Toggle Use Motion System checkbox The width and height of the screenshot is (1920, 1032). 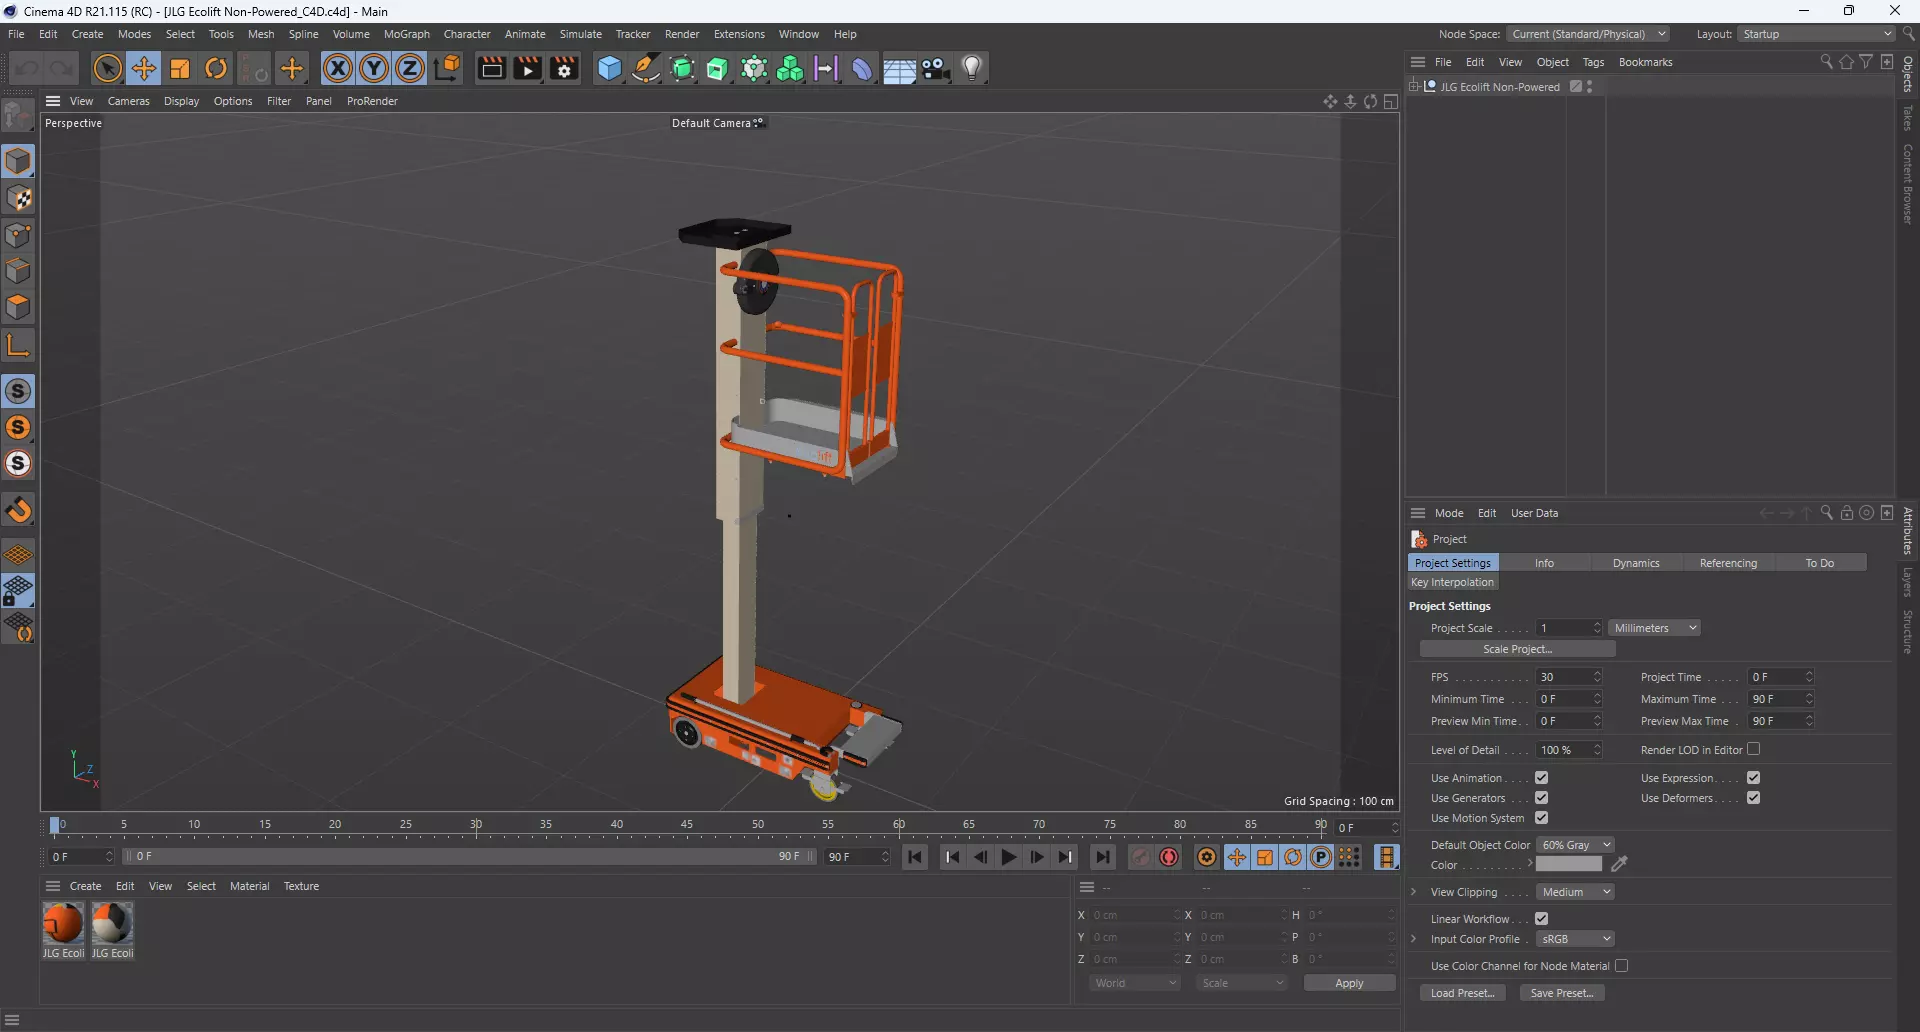1541,818
